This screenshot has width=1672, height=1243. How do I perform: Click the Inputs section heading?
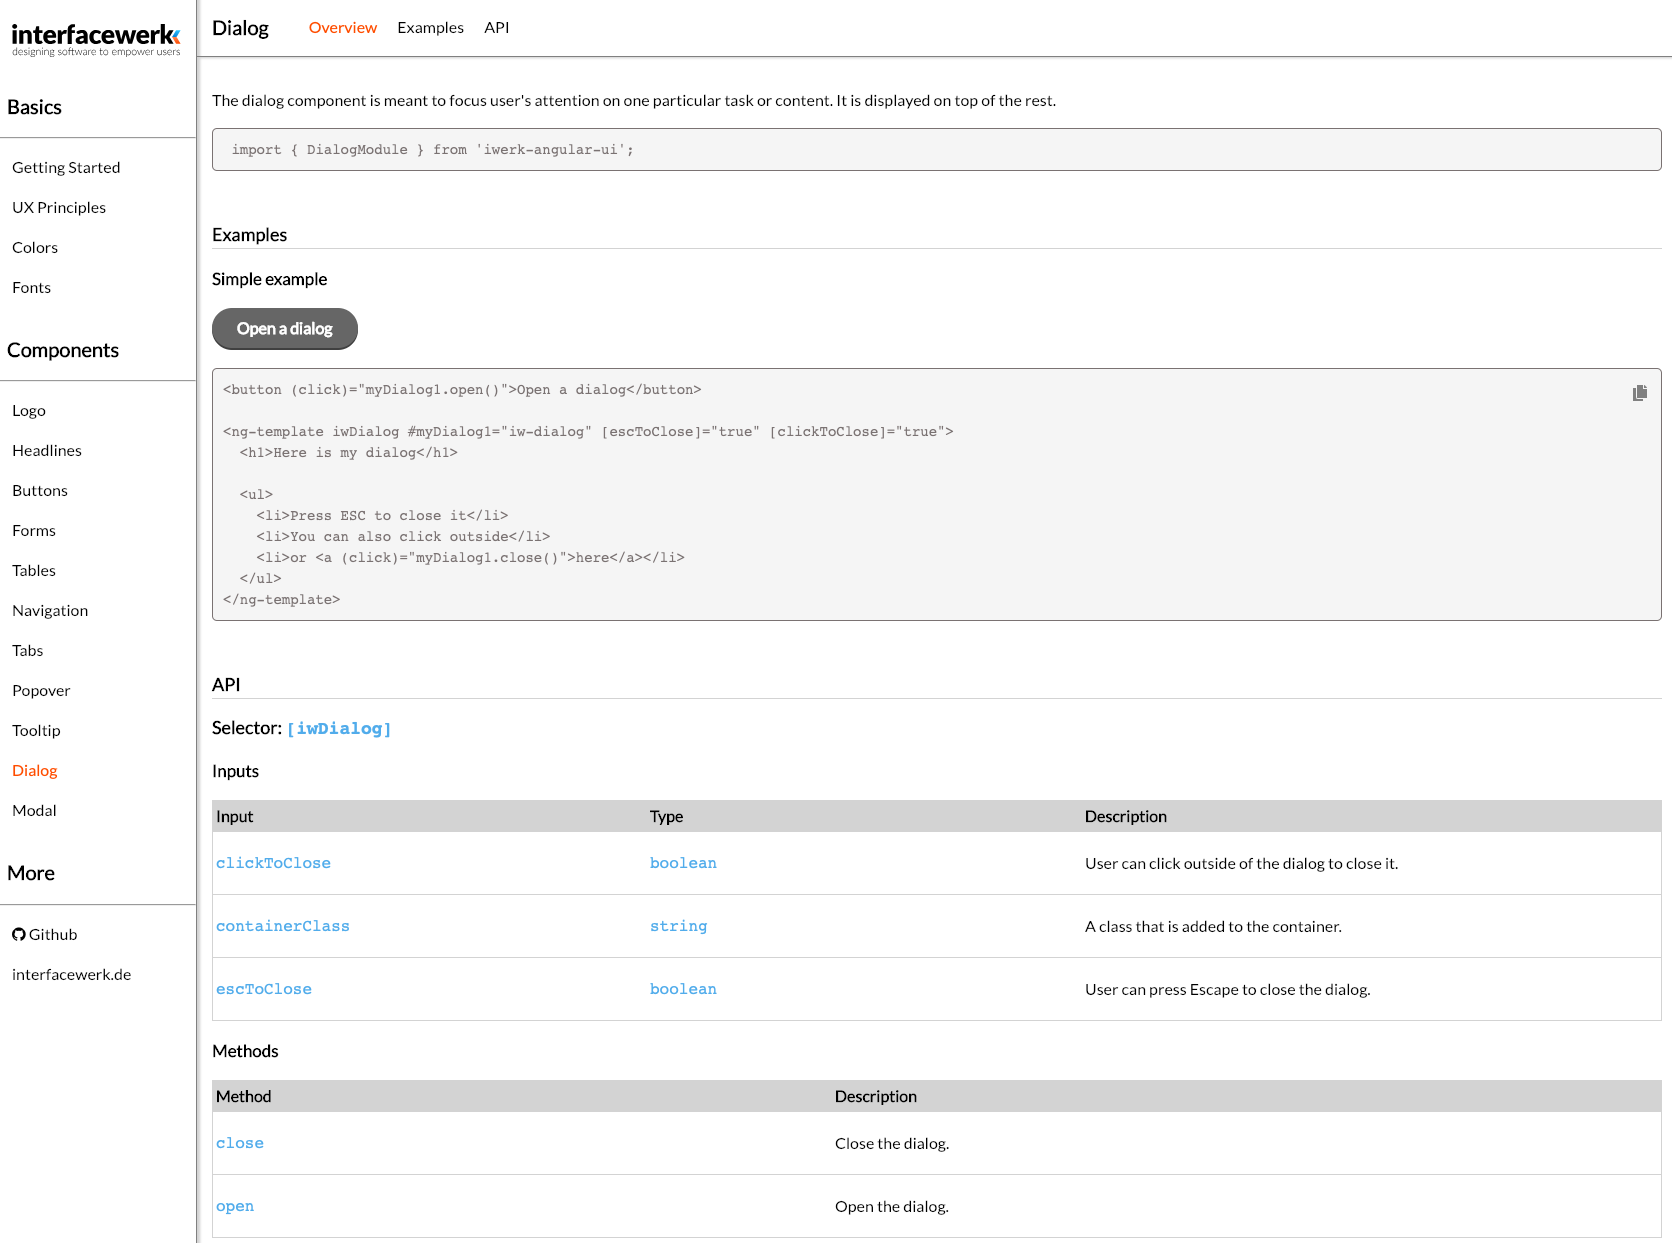[235, 771]
